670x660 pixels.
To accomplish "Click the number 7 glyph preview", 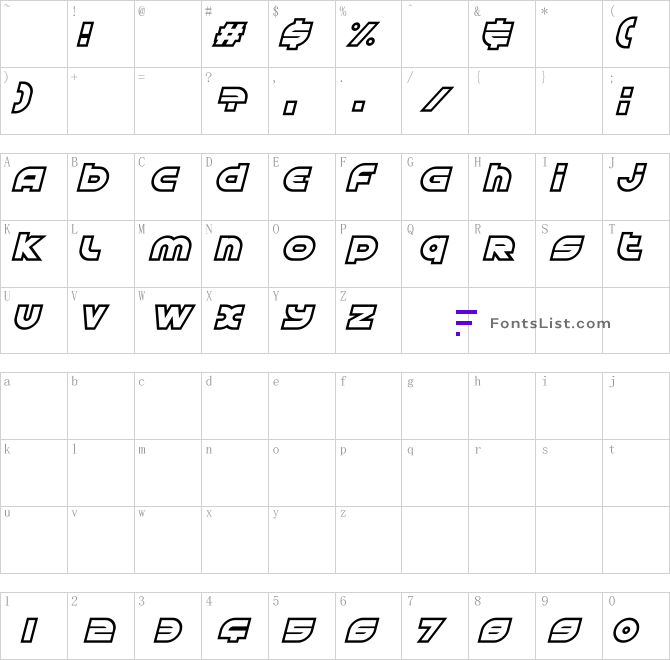I will [x=431, y=630].
